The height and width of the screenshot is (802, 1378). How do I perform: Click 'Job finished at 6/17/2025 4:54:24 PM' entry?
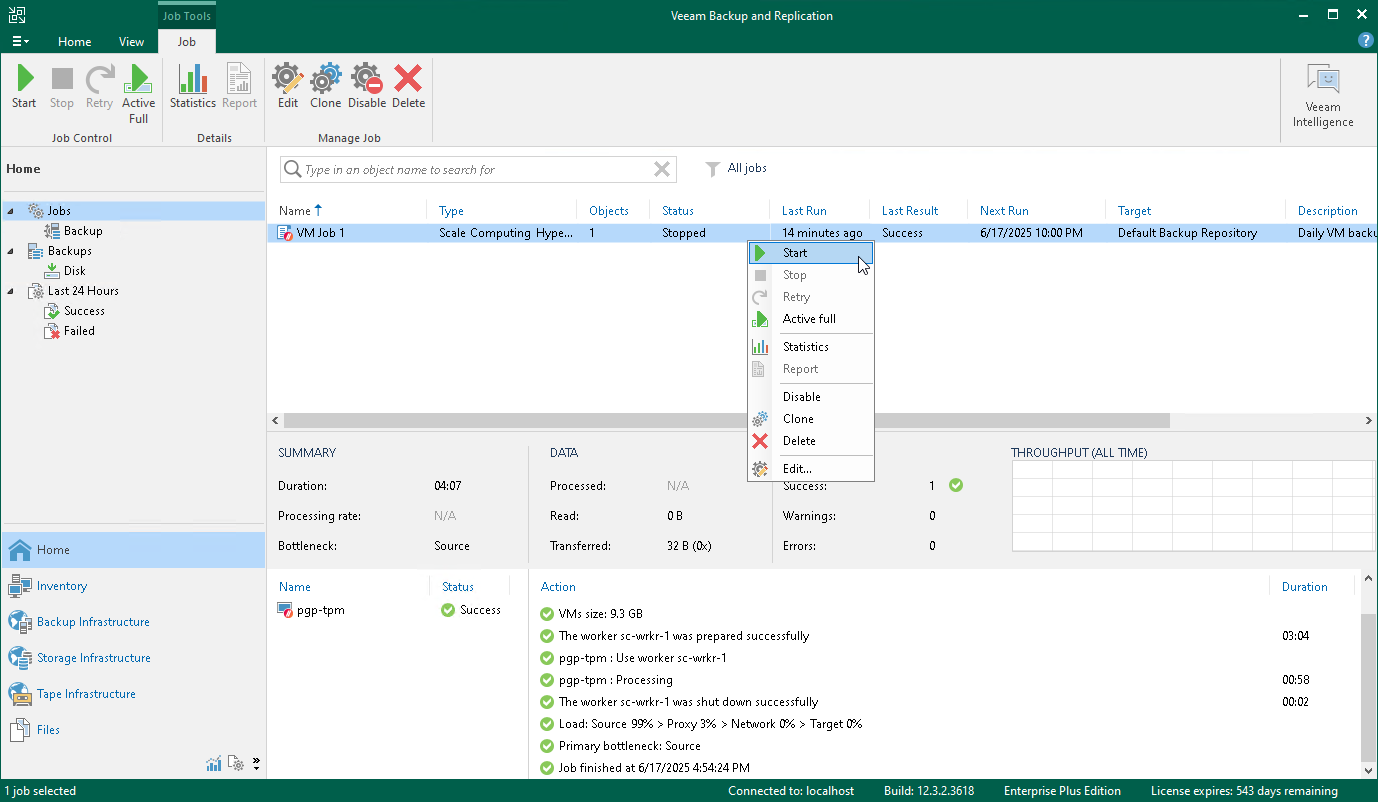[653, 768]
